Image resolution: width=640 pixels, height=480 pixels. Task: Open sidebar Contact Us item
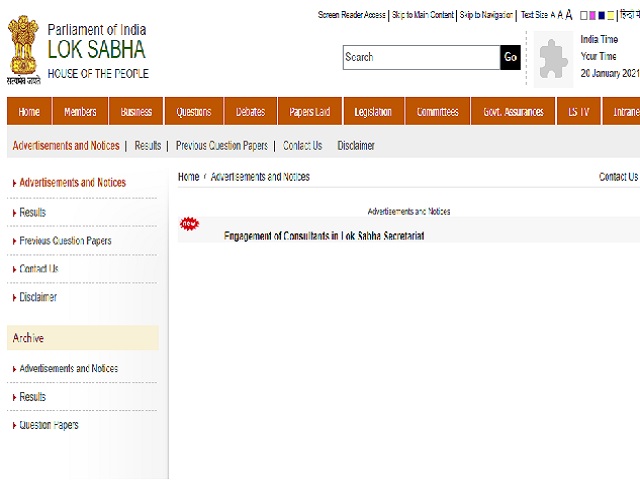pos(39,269)
